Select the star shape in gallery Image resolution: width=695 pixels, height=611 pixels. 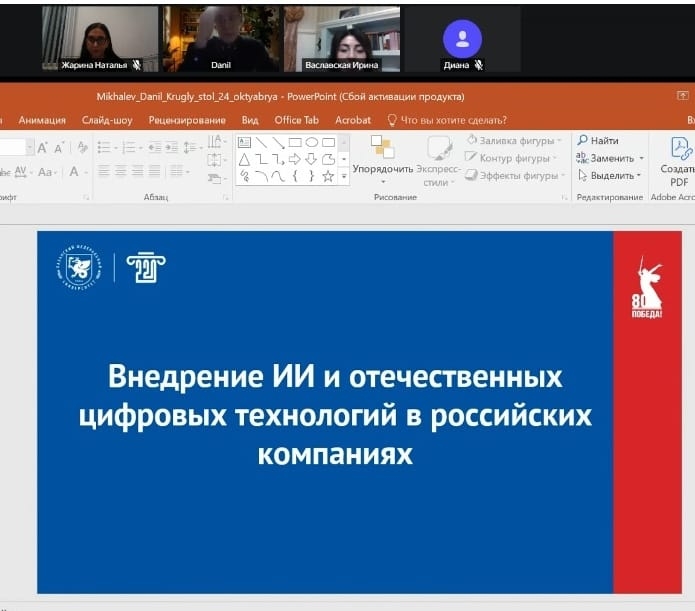[x=328, y=176]
